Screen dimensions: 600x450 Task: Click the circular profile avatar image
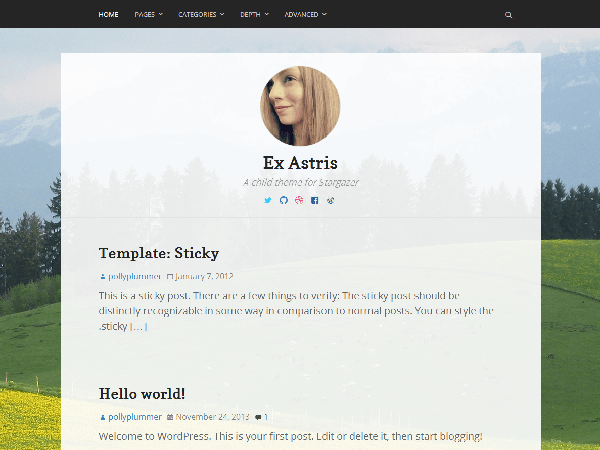coord(300,106)
